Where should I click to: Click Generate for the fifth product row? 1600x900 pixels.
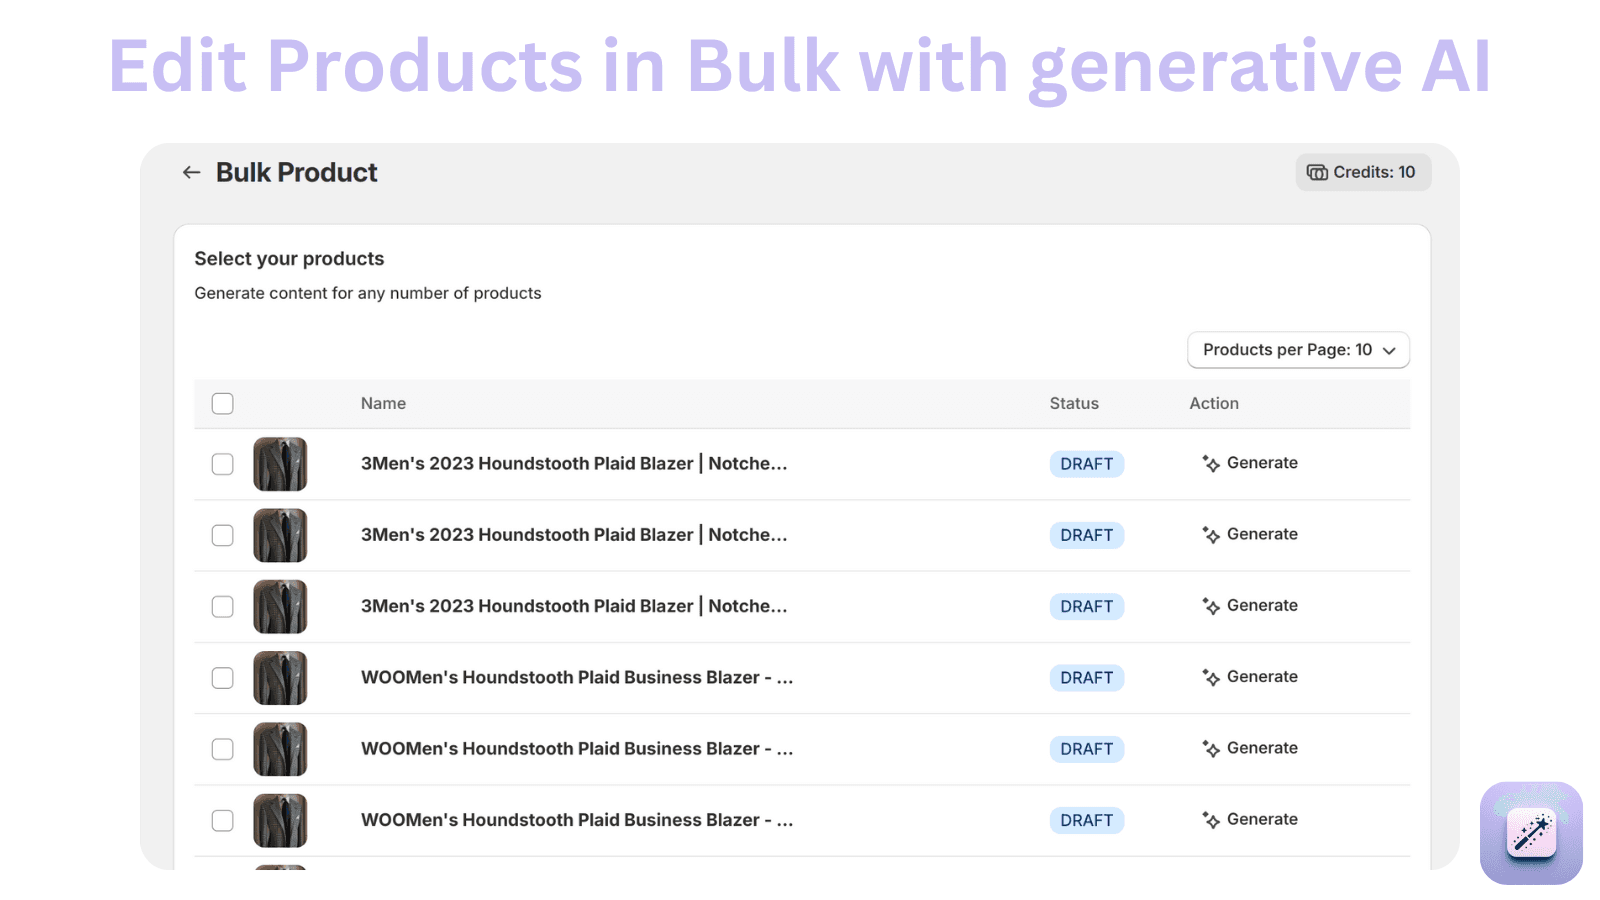[1262, 748]
